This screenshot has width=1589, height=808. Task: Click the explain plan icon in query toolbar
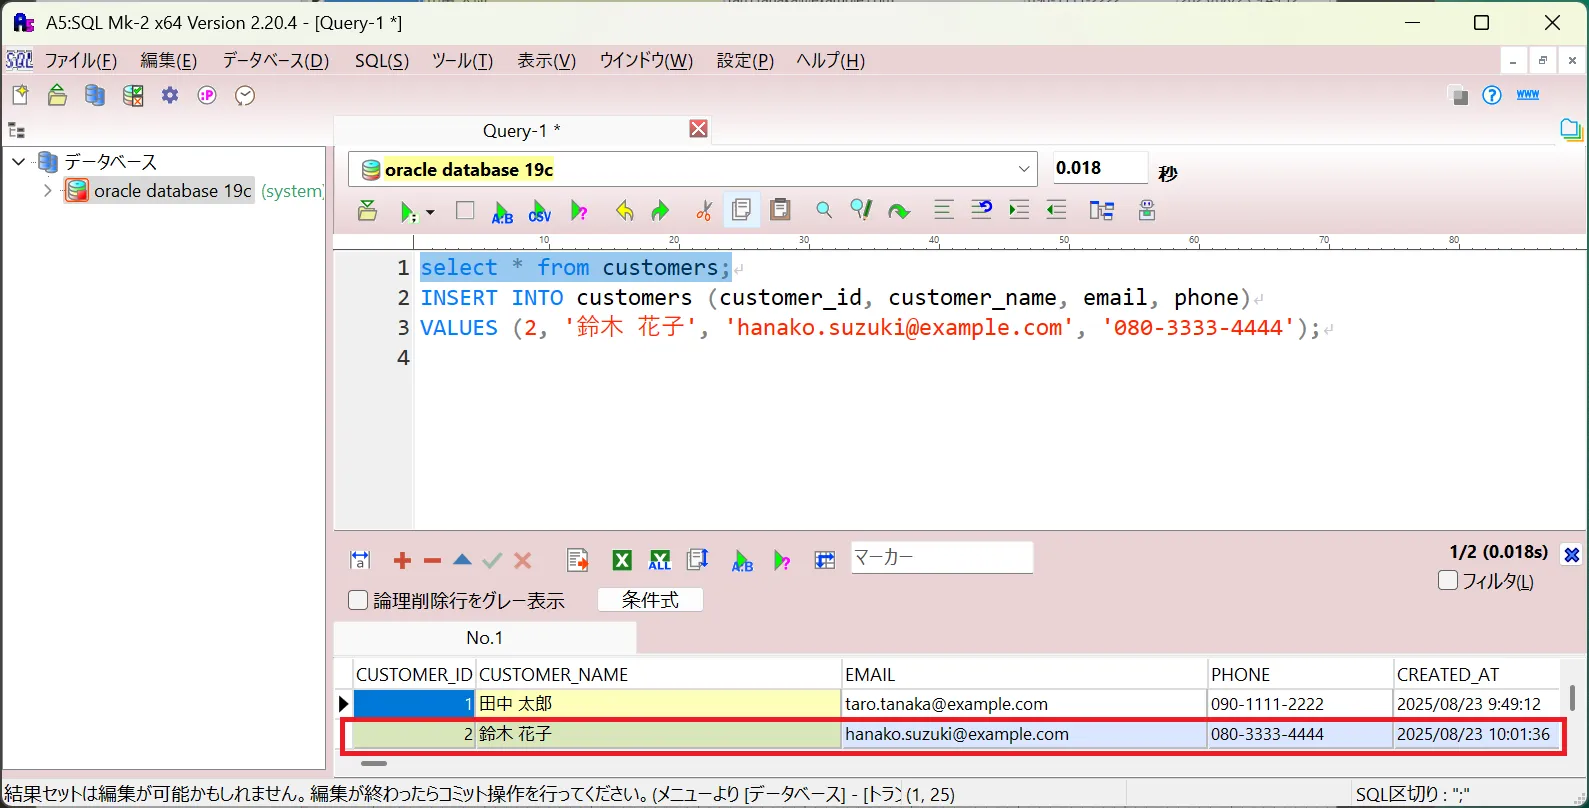pyautogui.click(x=579, y=211)
